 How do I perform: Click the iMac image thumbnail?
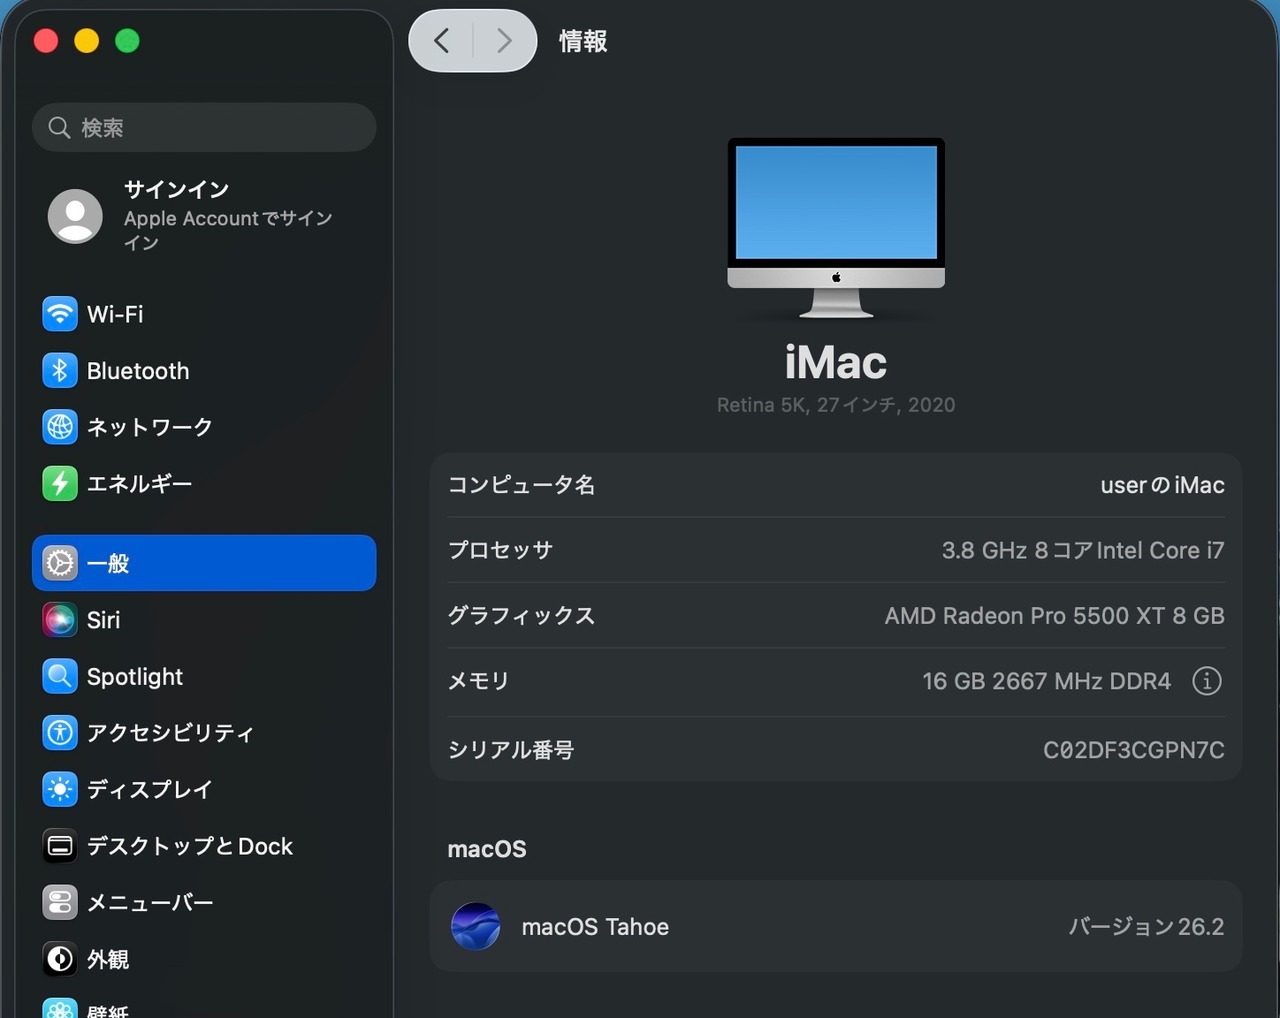(x=836, y=228)
